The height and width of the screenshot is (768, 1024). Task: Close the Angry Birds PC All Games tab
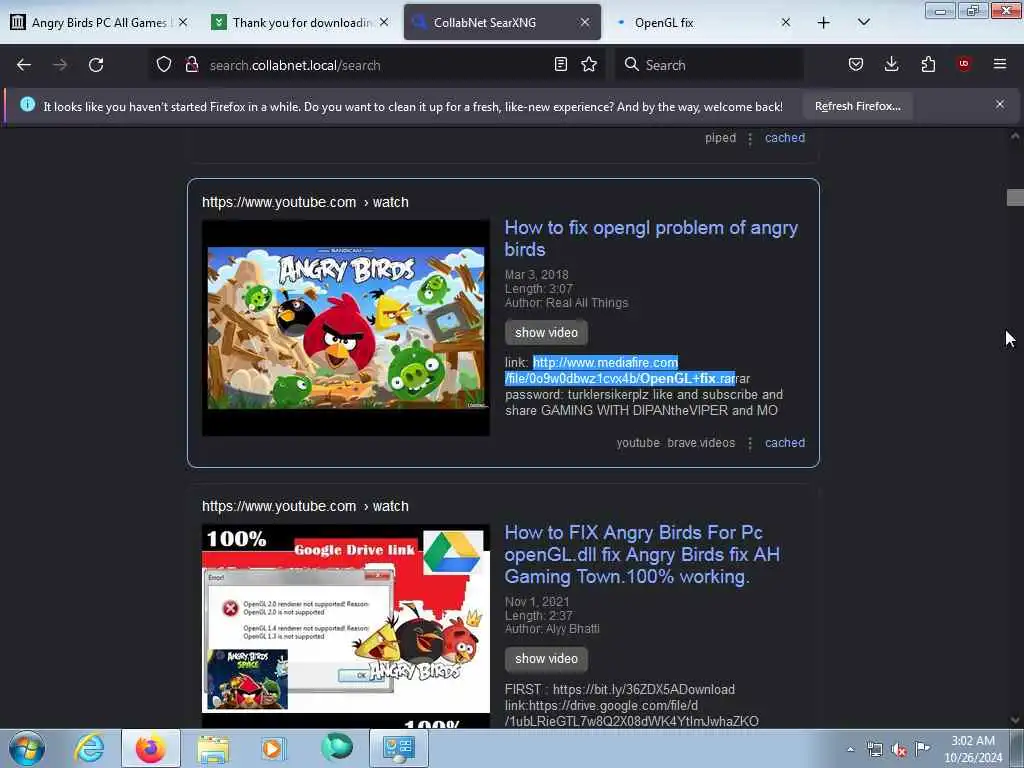tap(184, 22)
